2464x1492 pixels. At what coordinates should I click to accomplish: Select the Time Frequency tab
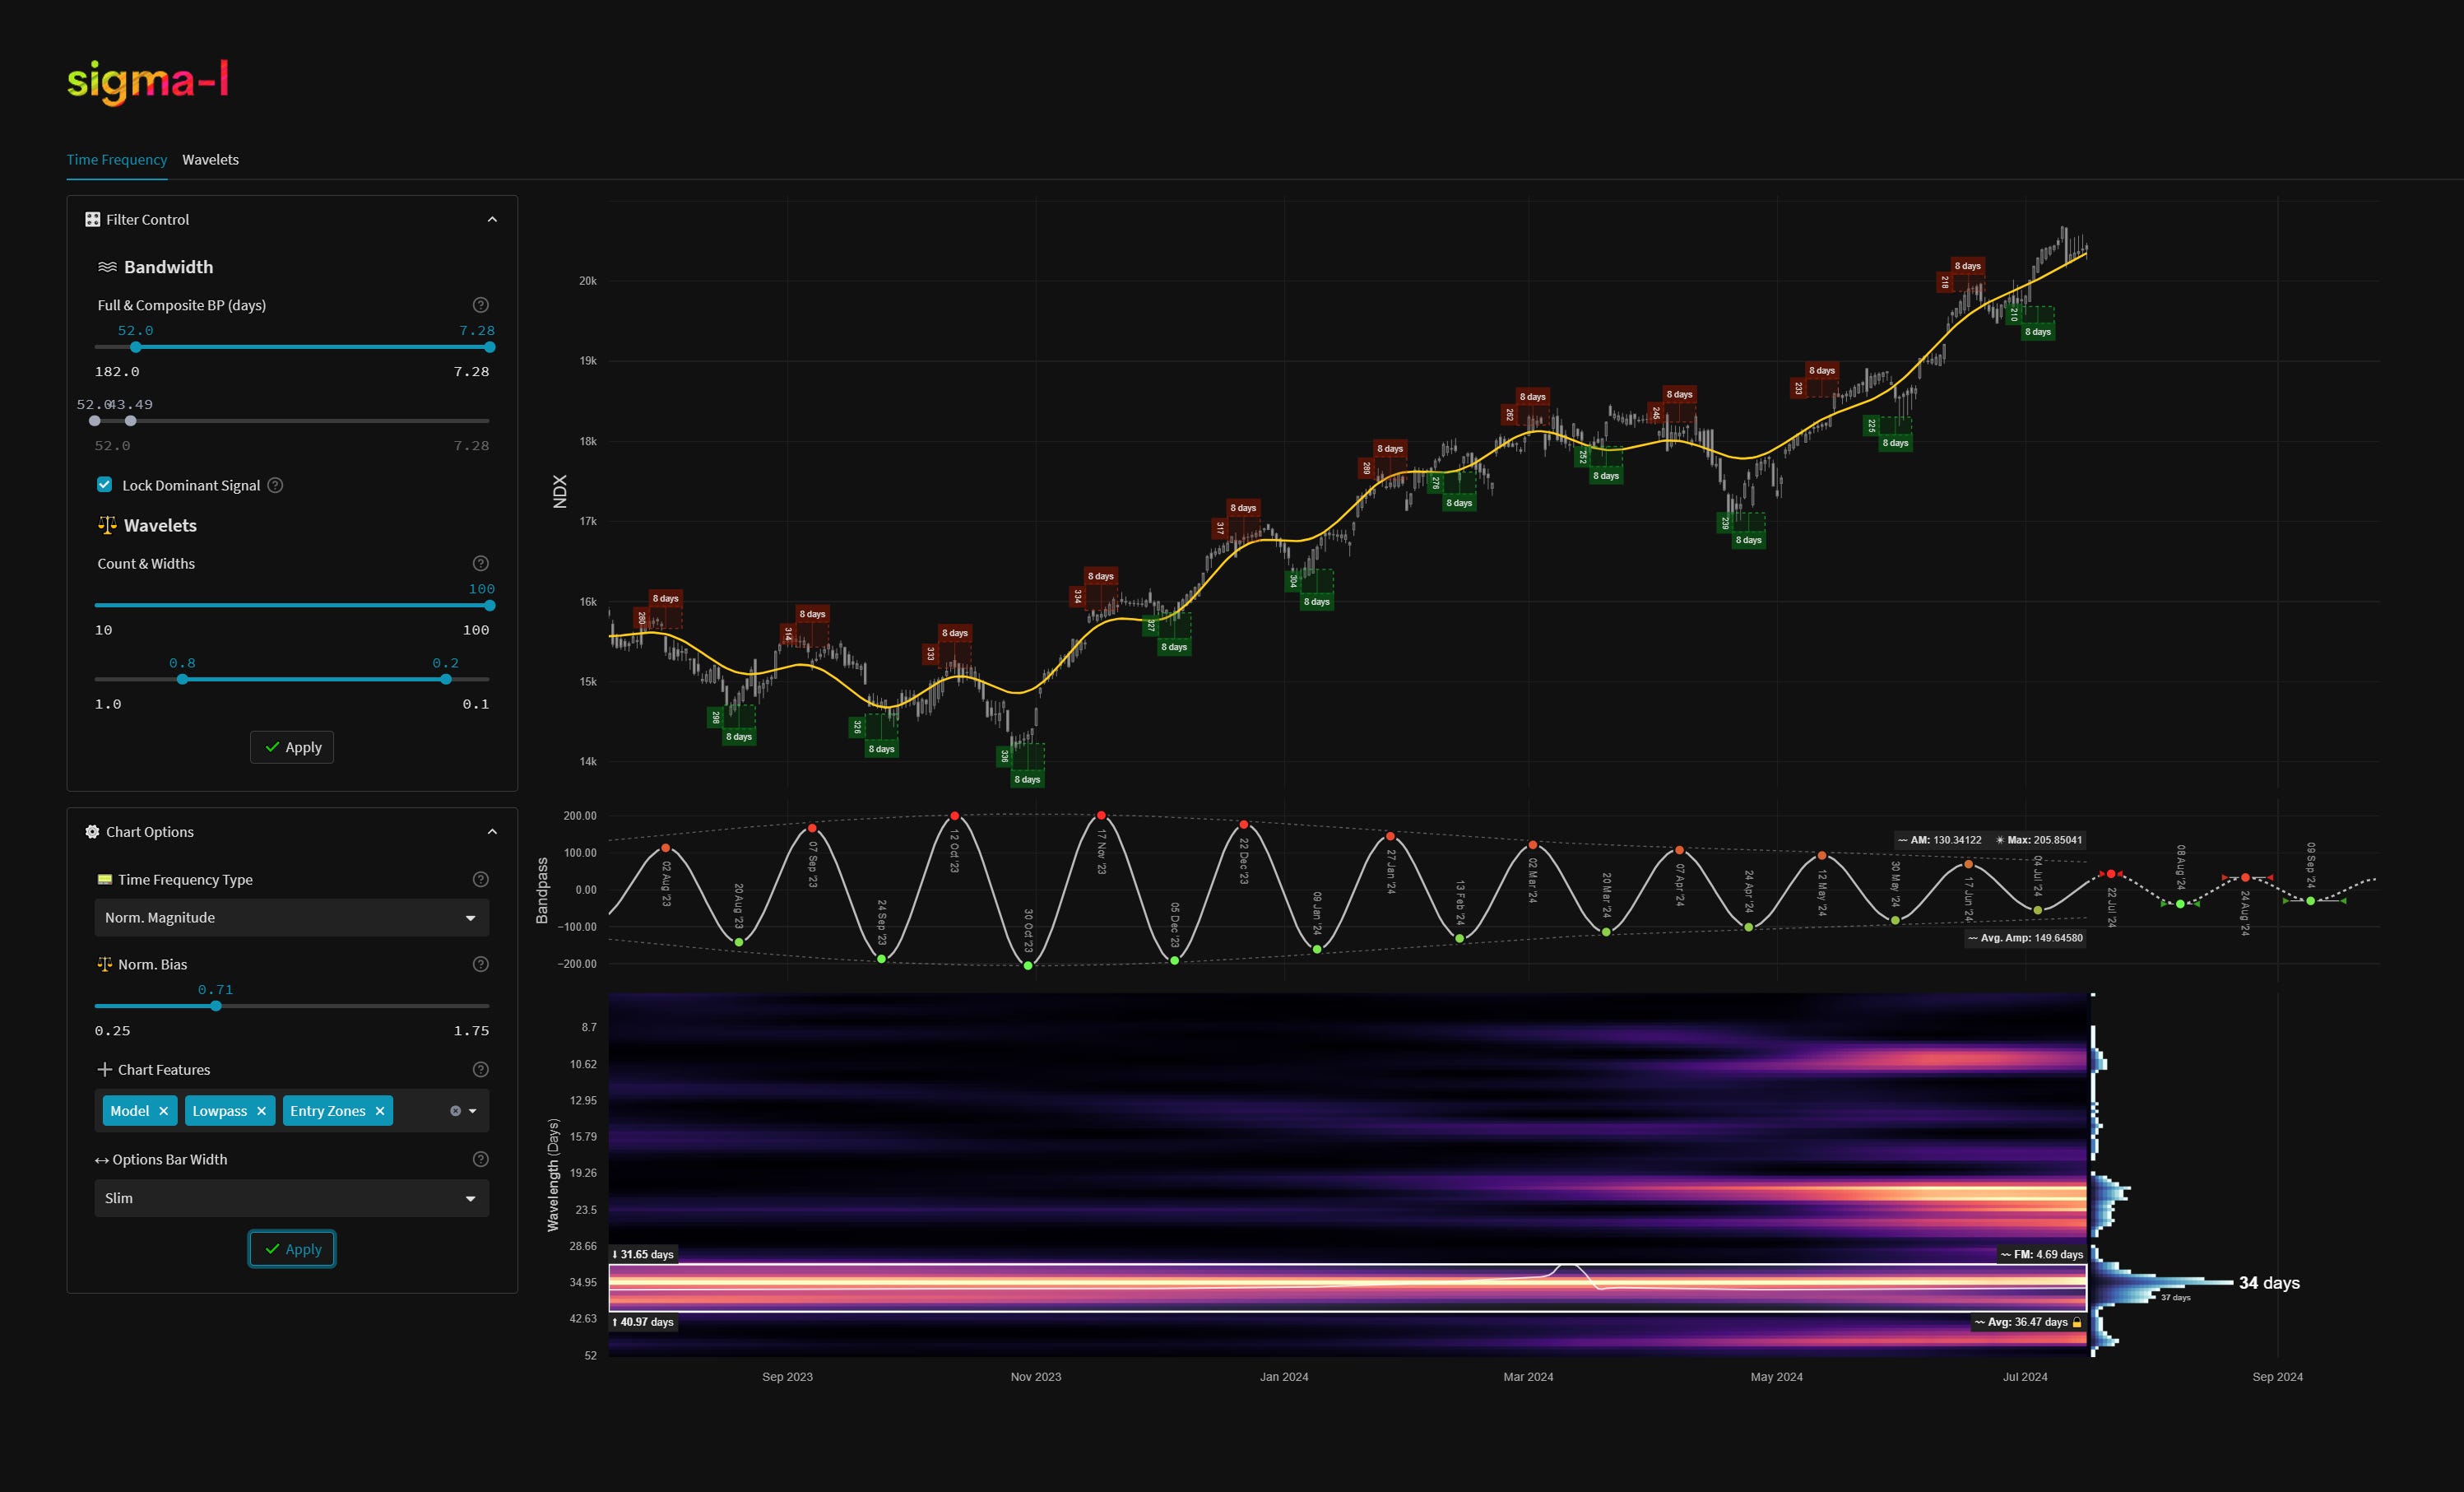coord(117,159)
